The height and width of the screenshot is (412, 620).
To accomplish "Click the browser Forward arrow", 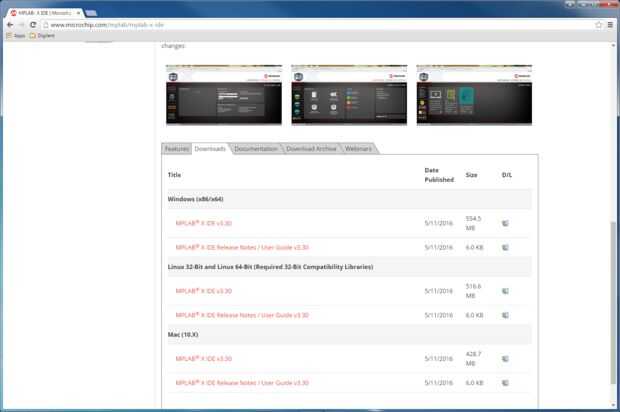I will 22,25.
